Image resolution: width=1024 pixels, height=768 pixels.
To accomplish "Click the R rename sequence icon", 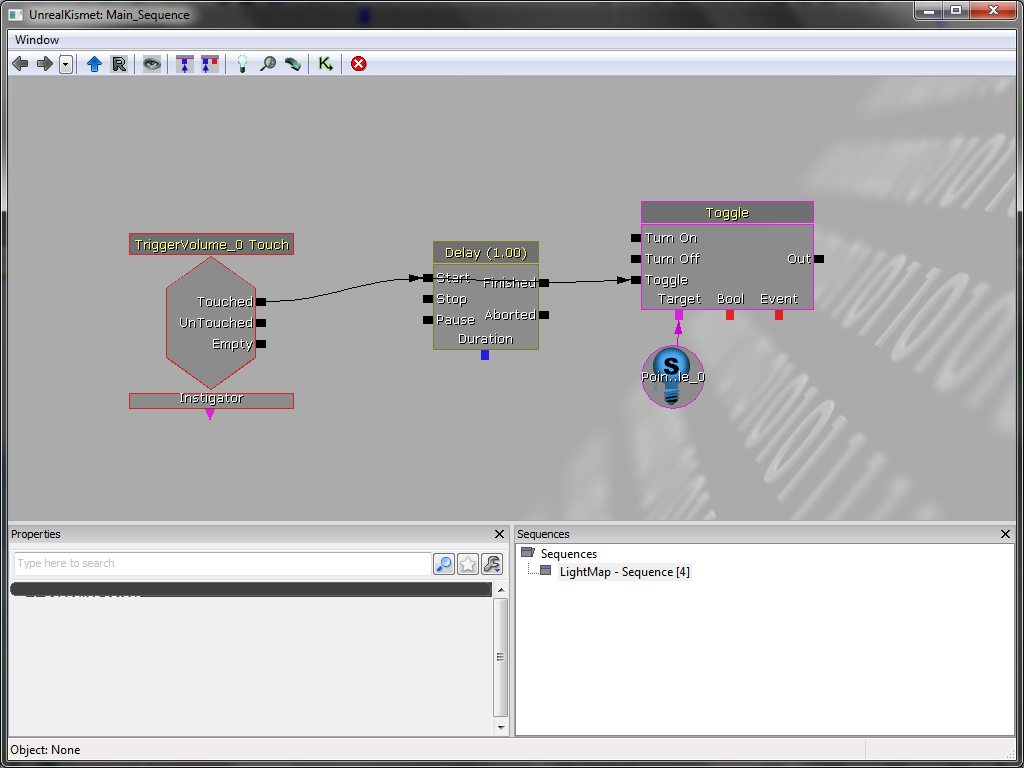I will coord(119,64).
